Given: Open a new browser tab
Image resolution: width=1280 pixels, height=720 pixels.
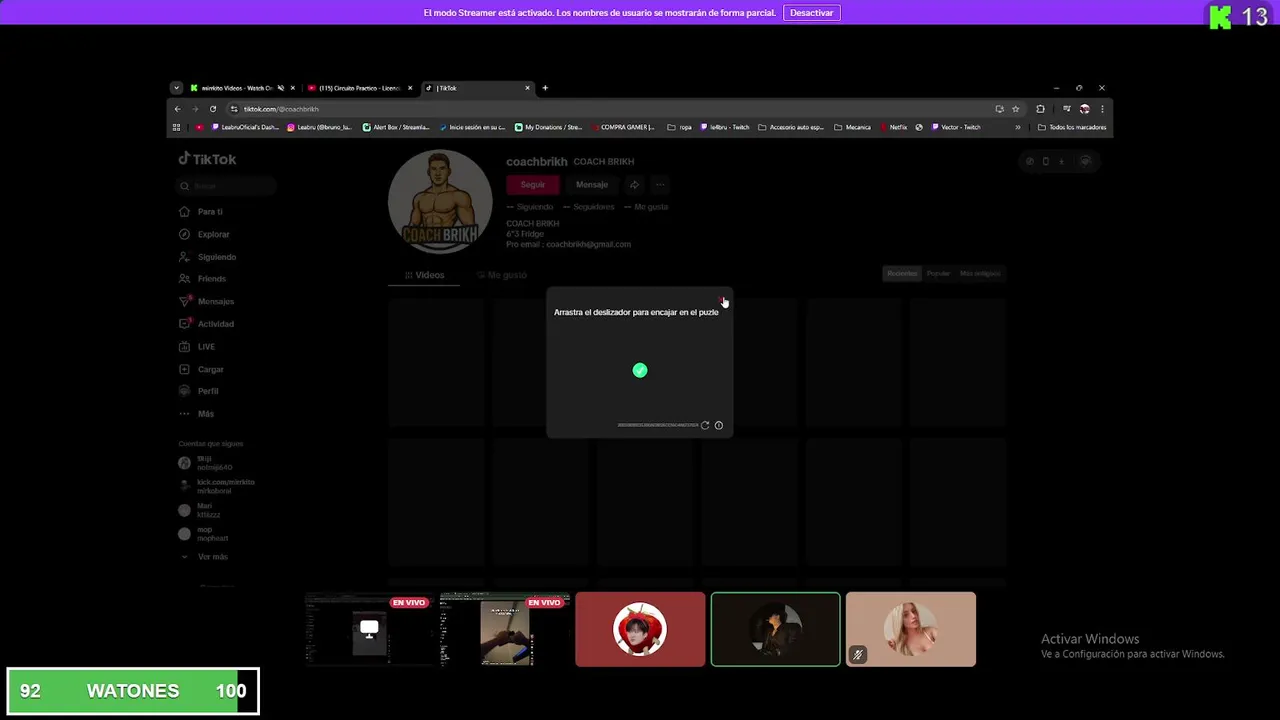Looking at the screenshot, I should tap(545, 88).
